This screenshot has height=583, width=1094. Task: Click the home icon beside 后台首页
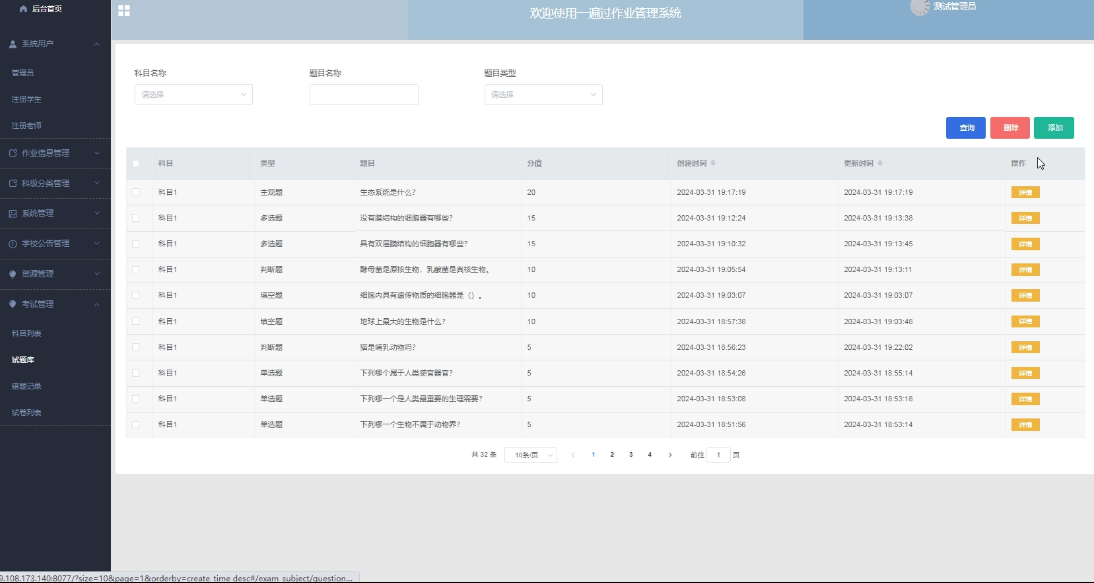point(23,9)
